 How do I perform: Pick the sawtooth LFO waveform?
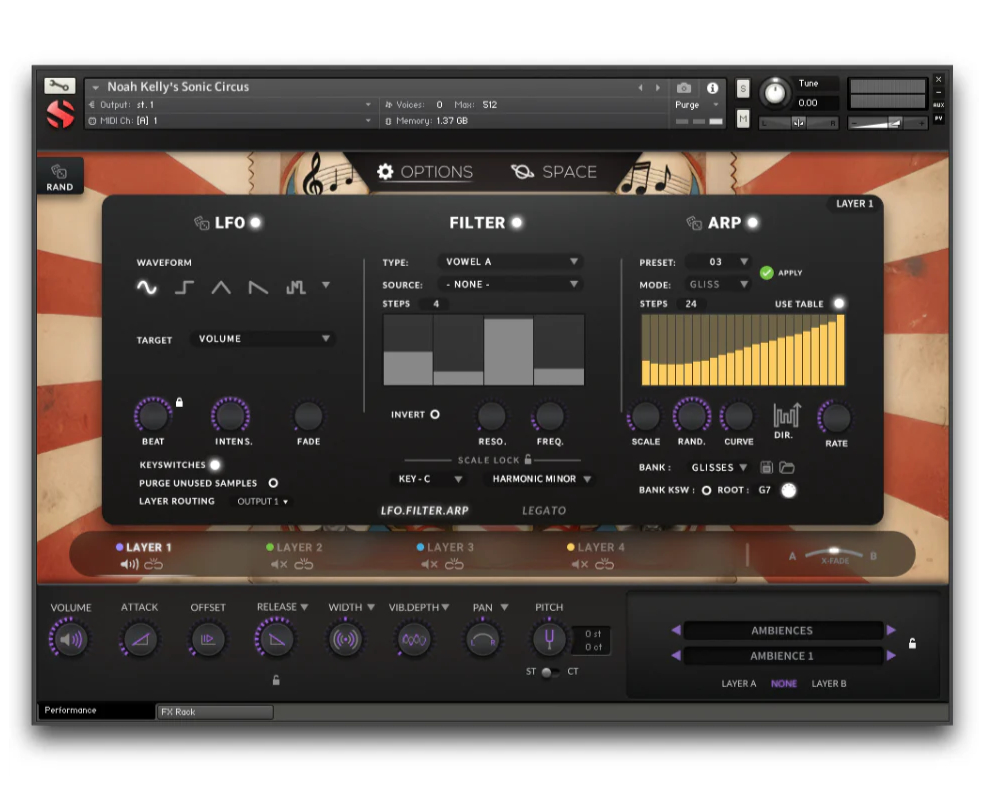(258, 288)
